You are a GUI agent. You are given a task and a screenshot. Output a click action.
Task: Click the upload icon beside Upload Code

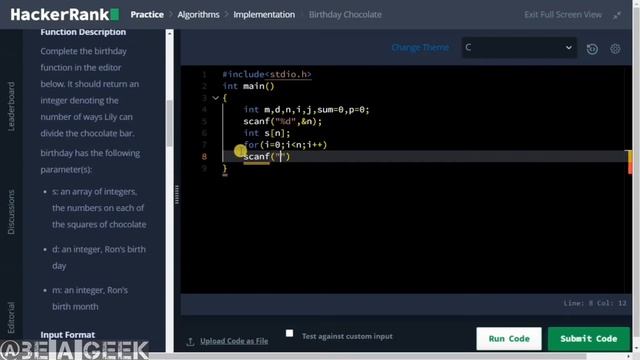pyautogui.click(x=190, y=341)
